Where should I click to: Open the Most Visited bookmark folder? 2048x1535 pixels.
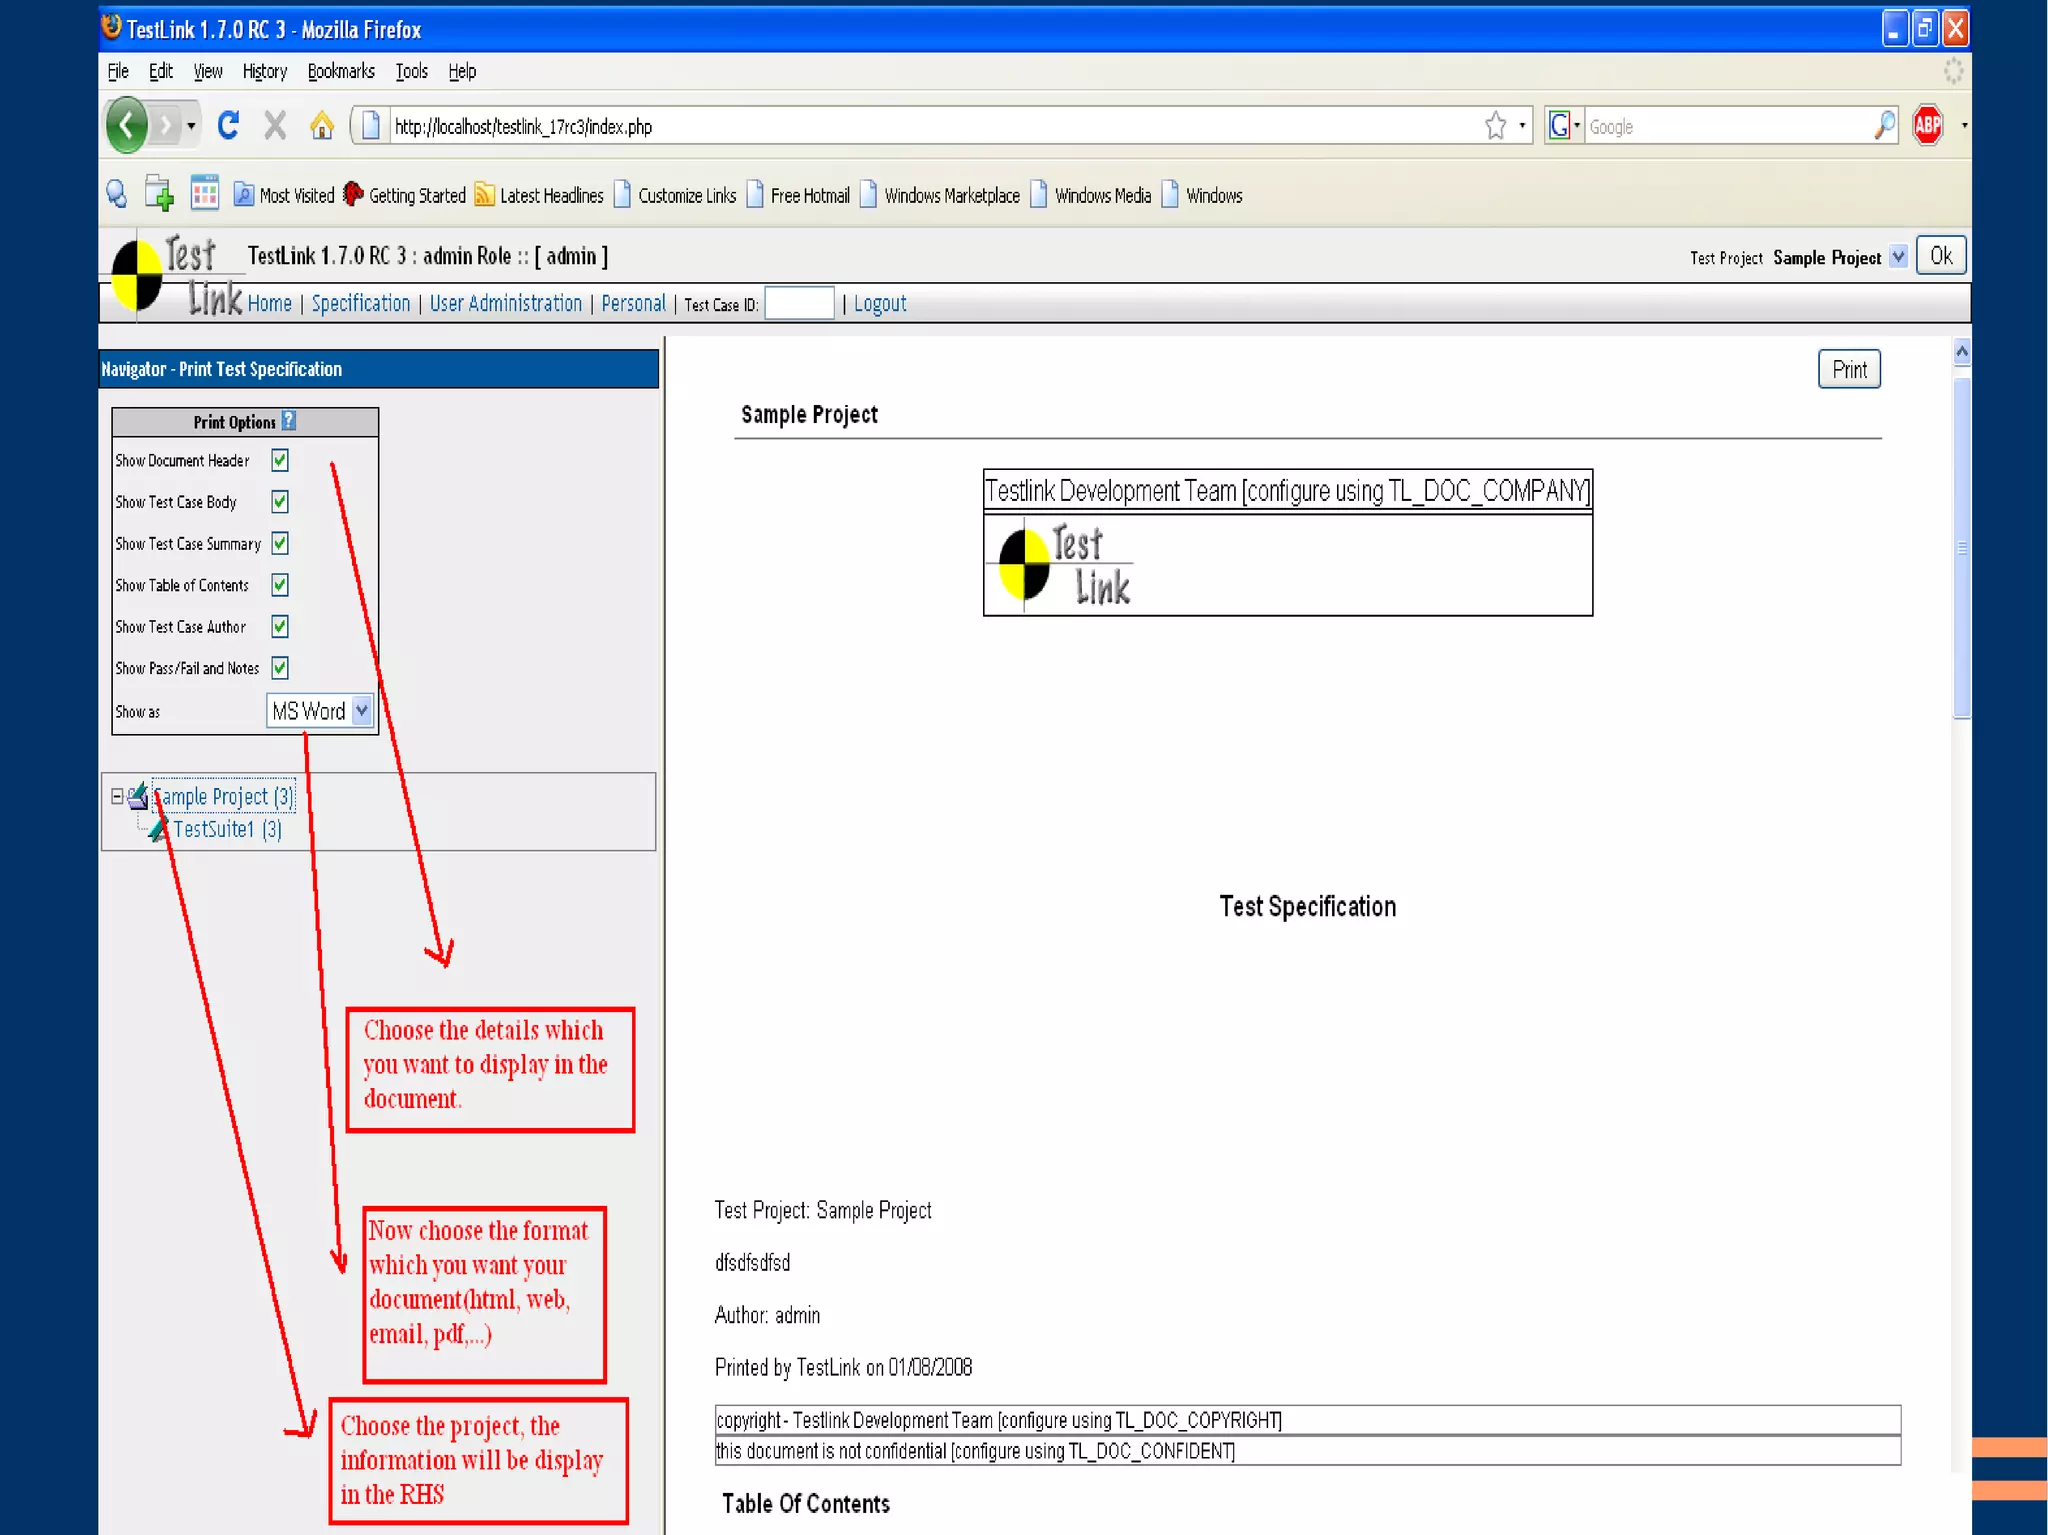tap(284, 195)
